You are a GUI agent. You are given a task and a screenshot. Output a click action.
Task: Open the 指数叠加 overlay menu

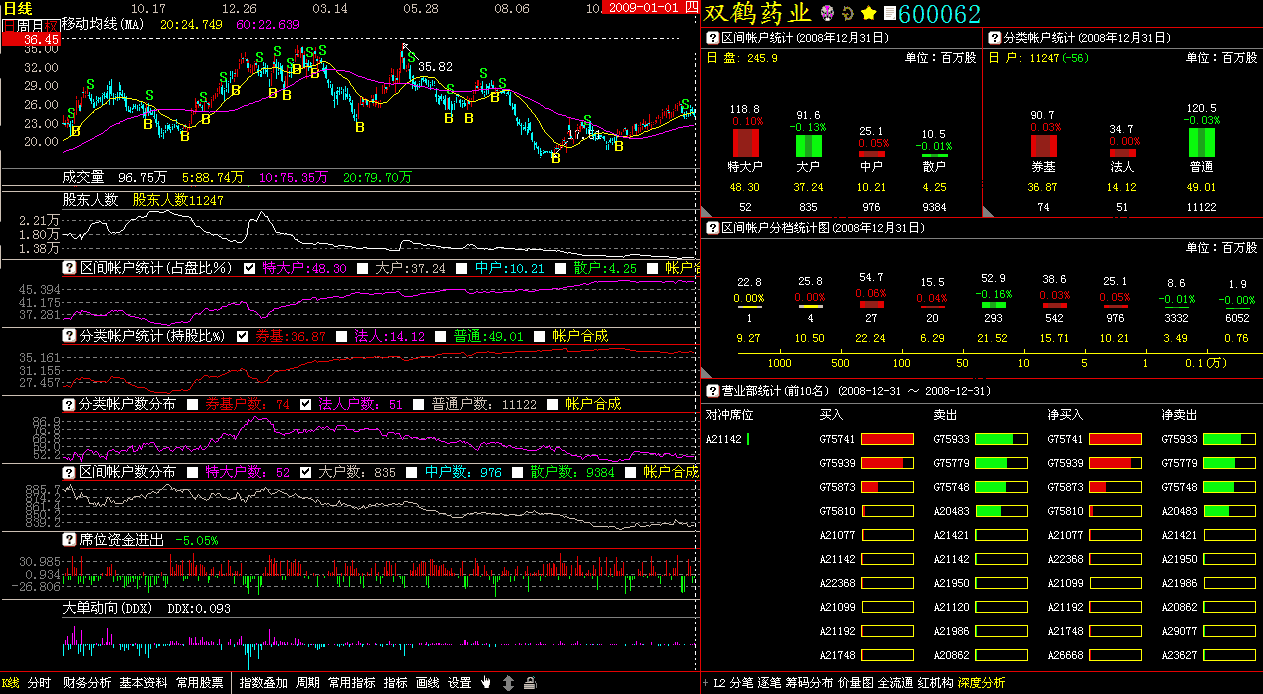click(x=264, y=683)
